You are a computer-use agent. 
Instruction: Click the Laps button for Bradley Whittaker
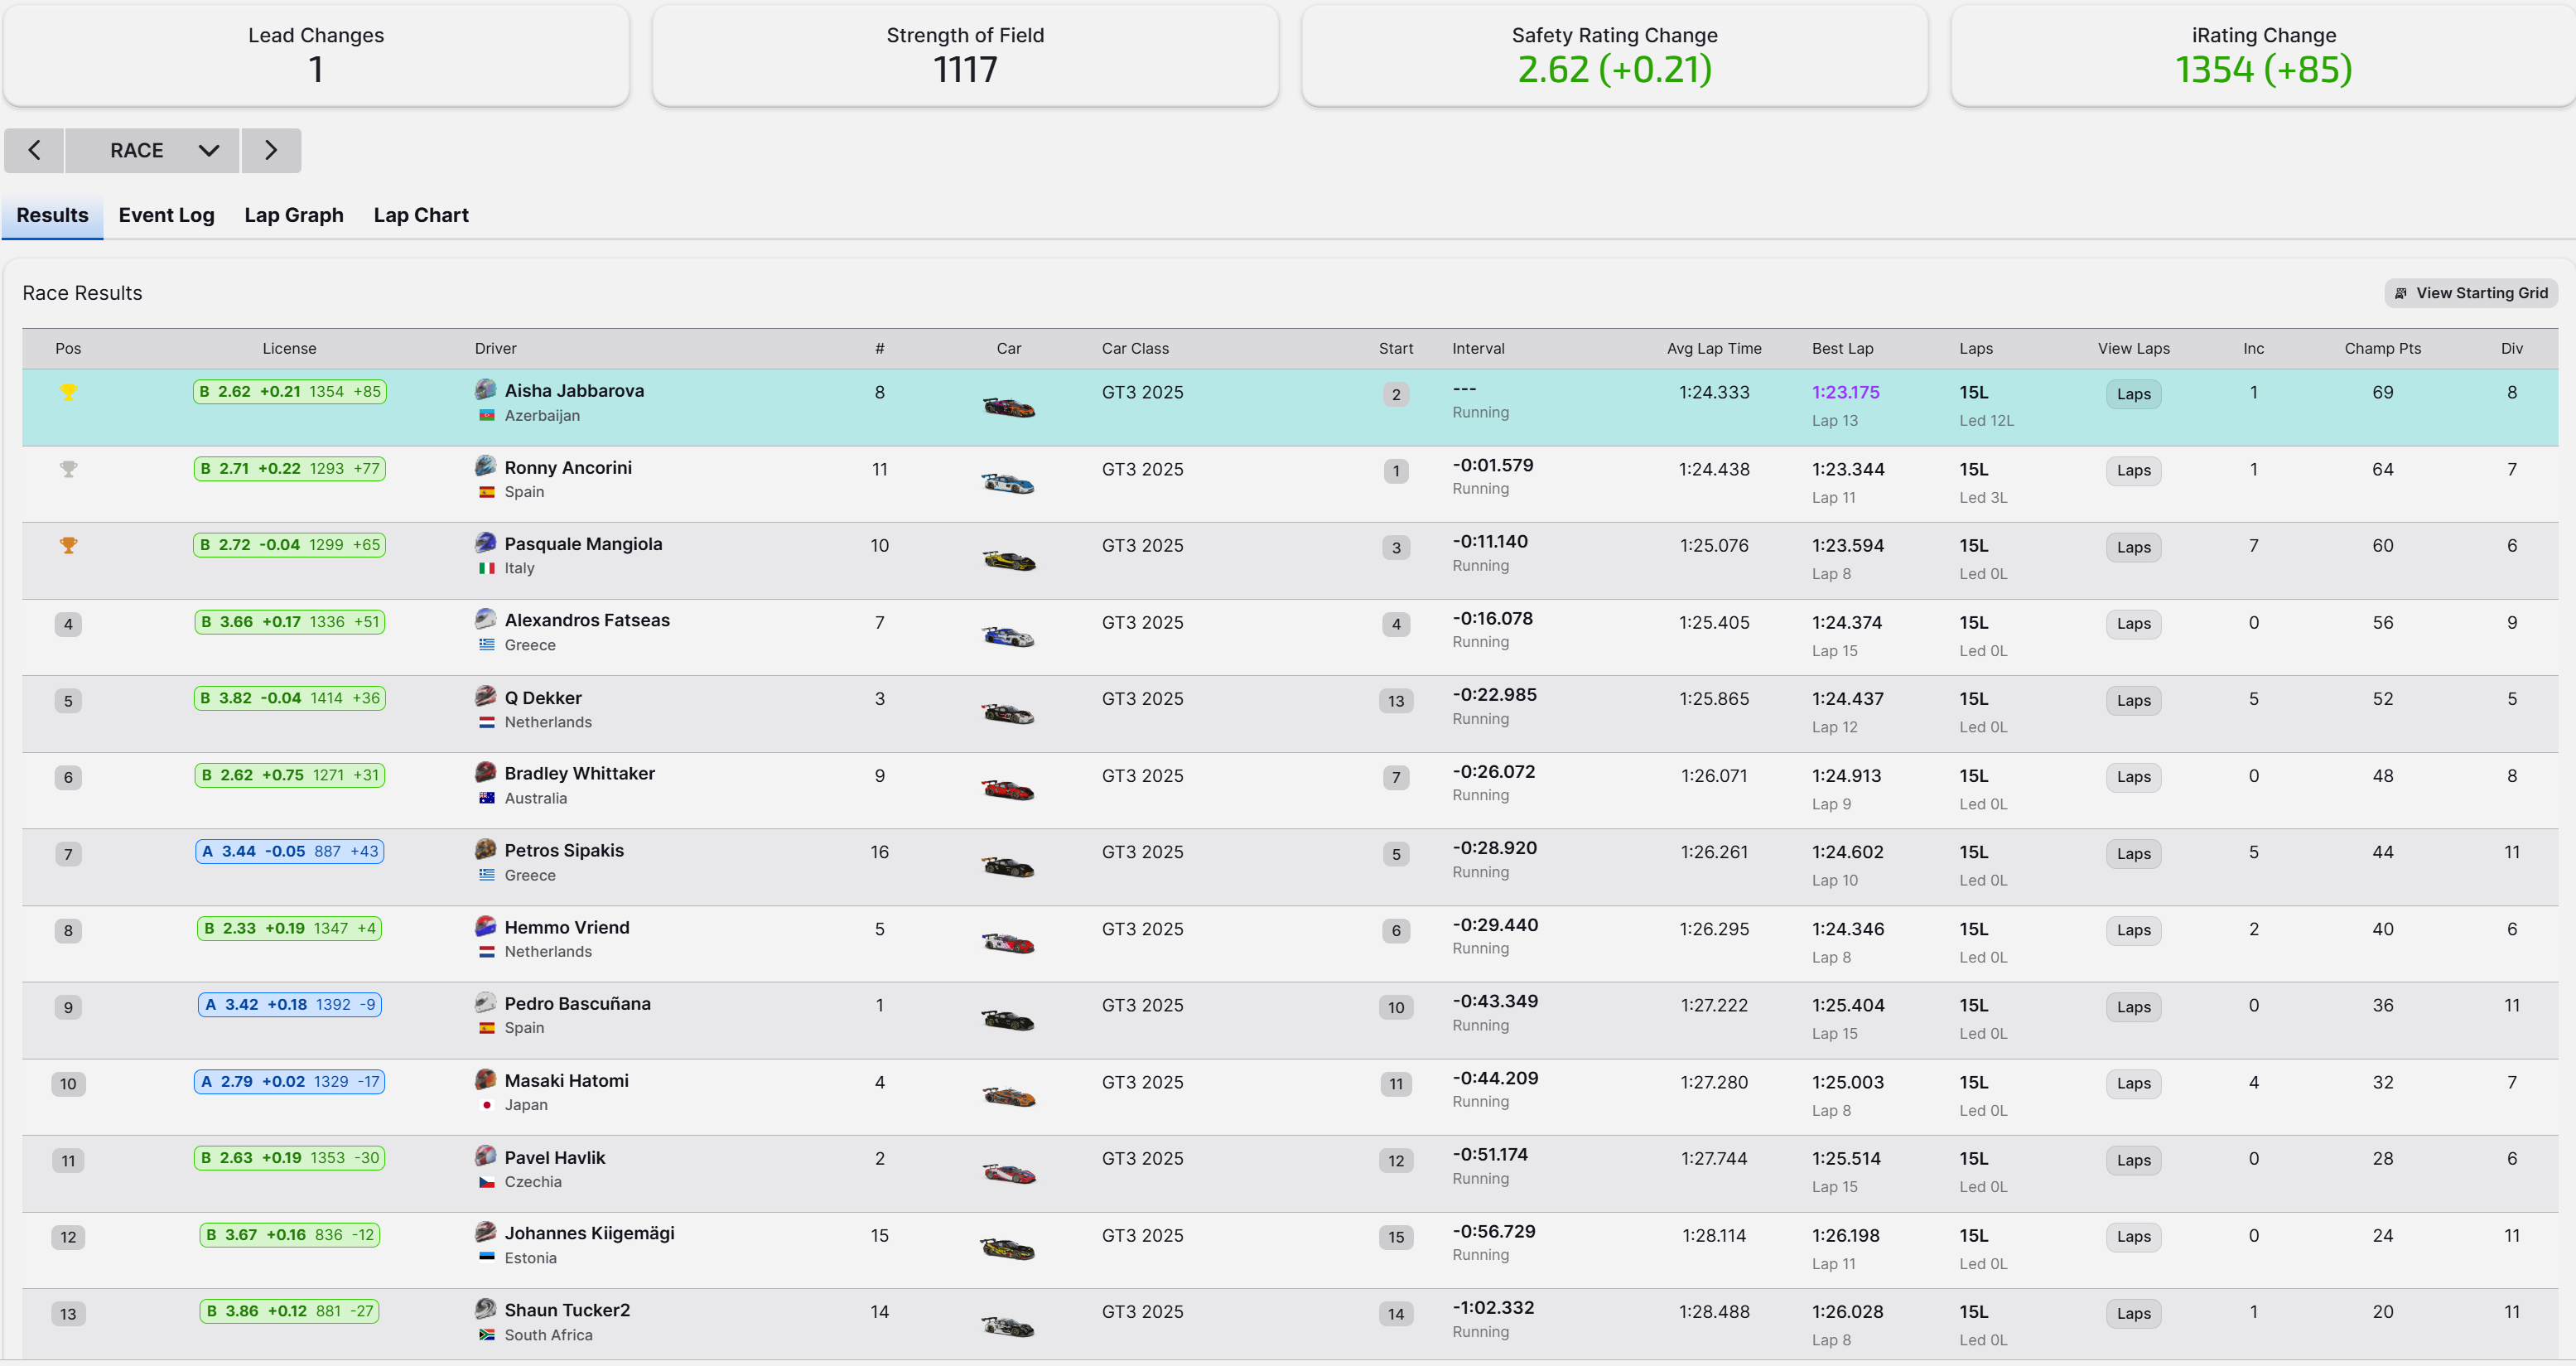(x=2132, y=777)
